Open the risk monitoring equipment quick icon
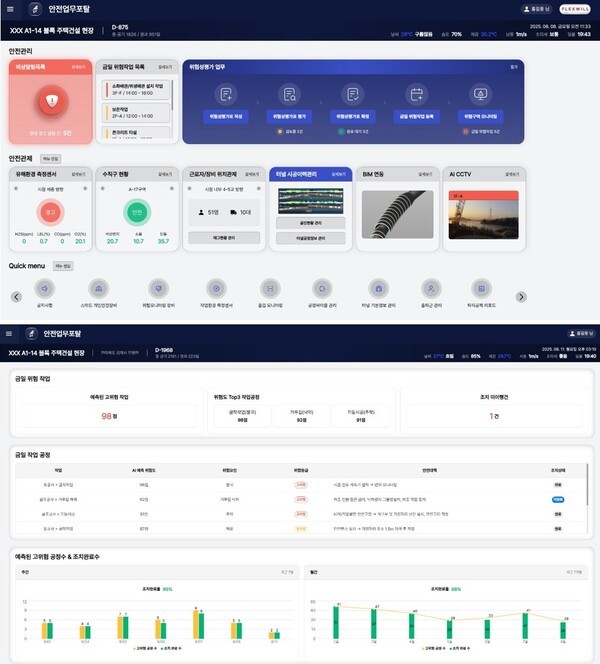The image size is (600, 664). coord(158,289)
